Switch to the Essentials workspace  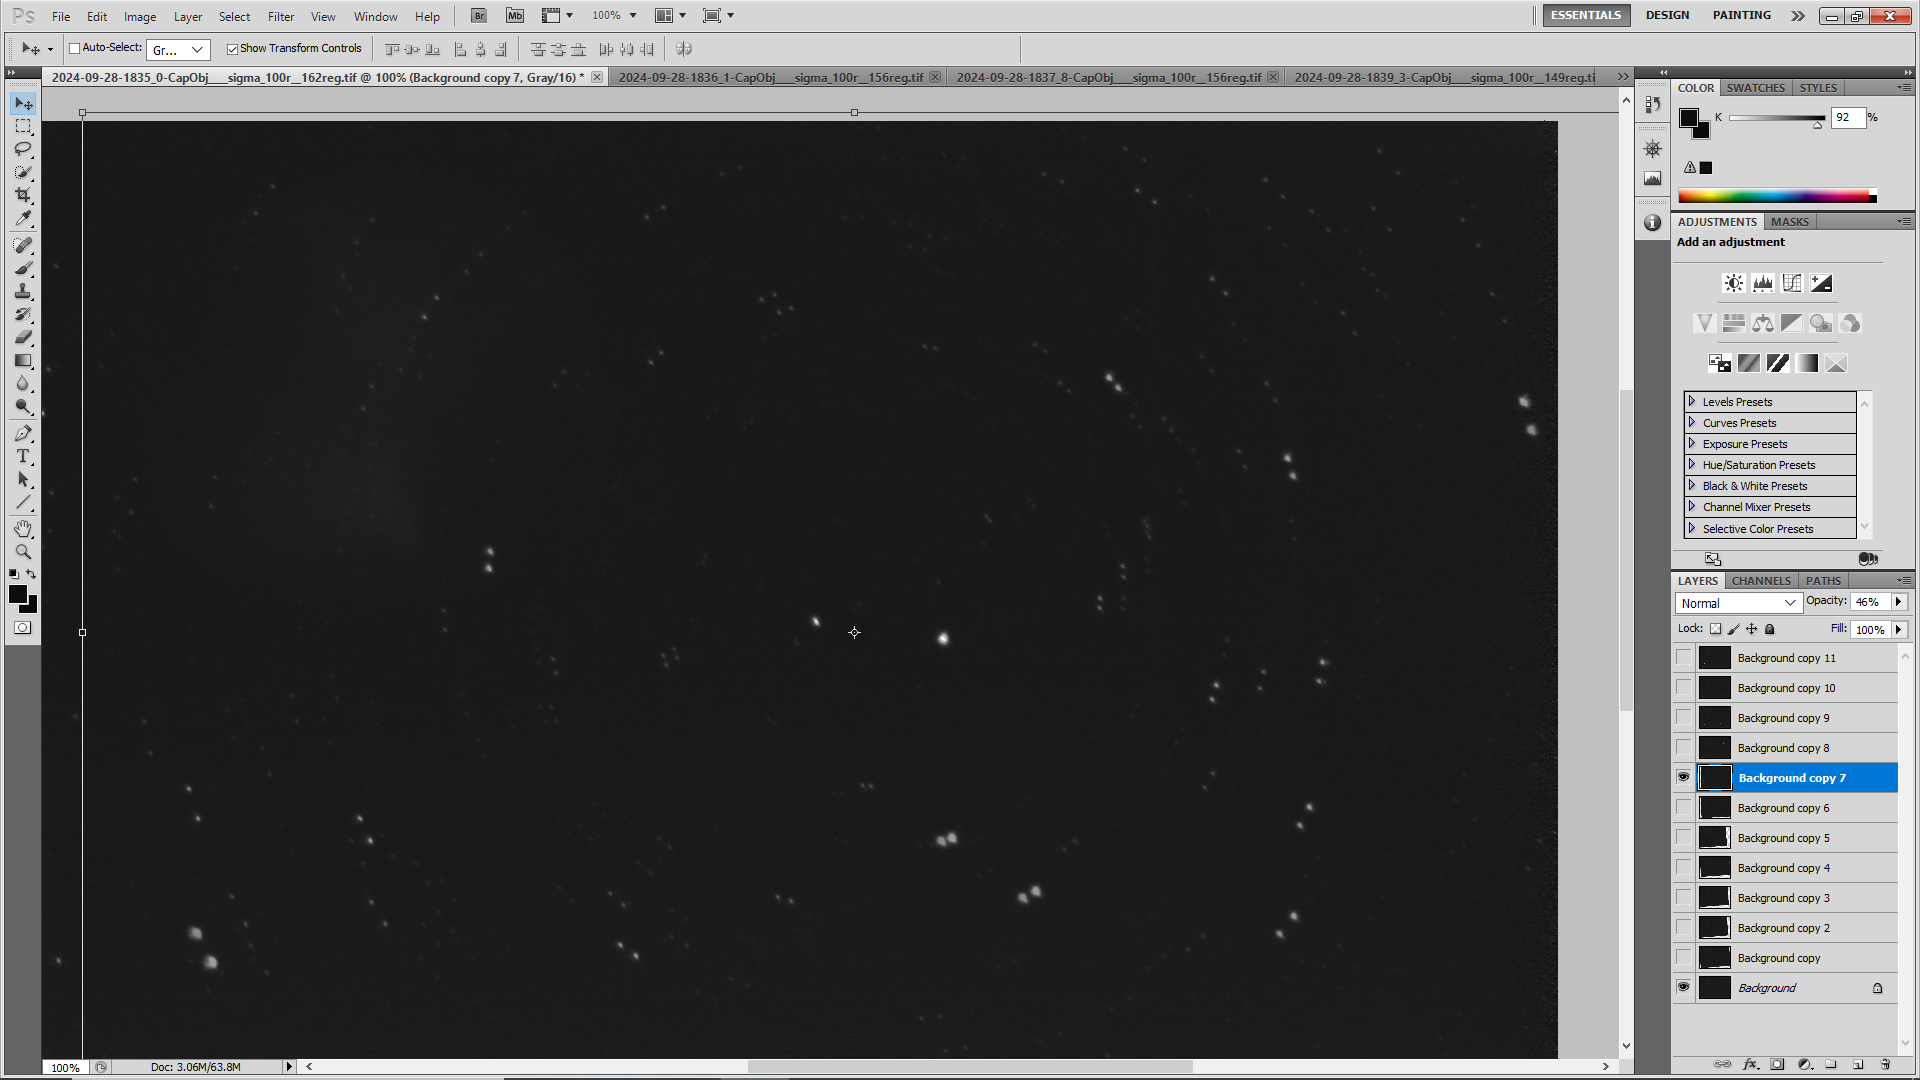1586,15
